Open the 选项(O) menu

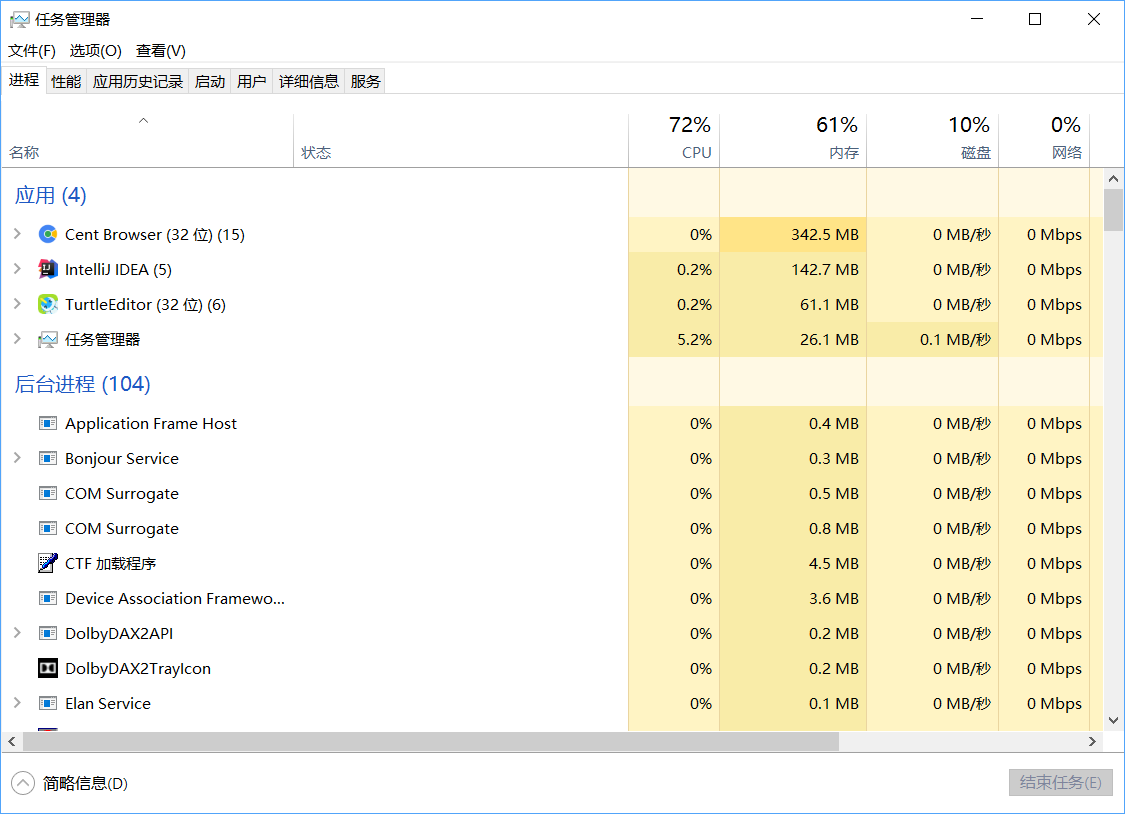tap(95, 51)
